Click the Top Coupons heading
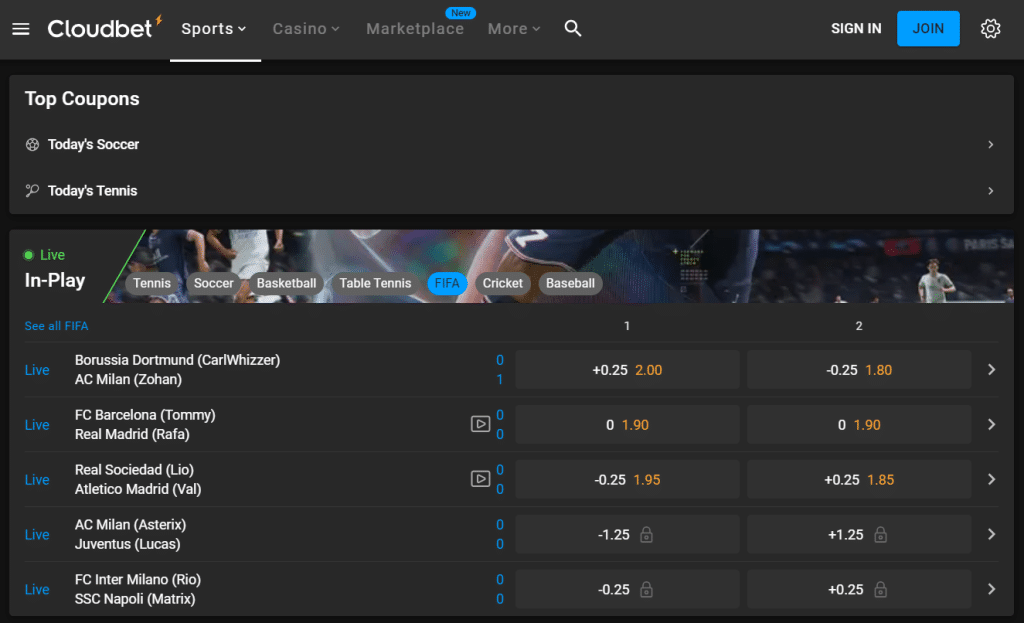This screenshot has height=623, width=1024. 82,99
